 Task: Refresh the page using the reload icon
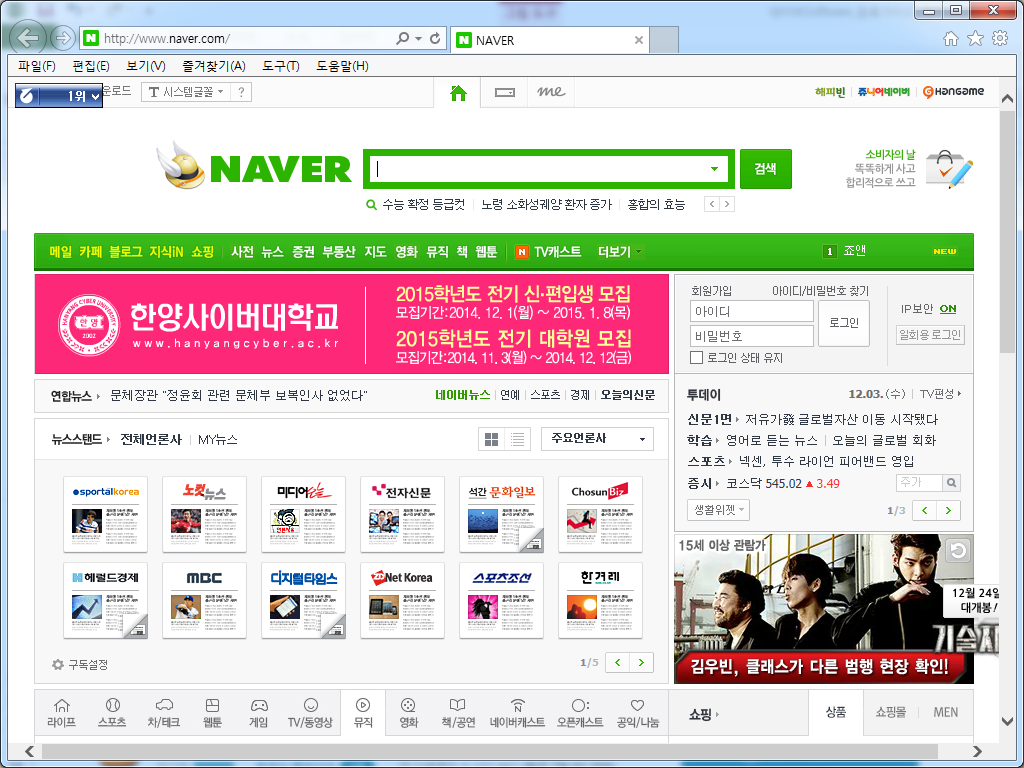tap(435, 39)
